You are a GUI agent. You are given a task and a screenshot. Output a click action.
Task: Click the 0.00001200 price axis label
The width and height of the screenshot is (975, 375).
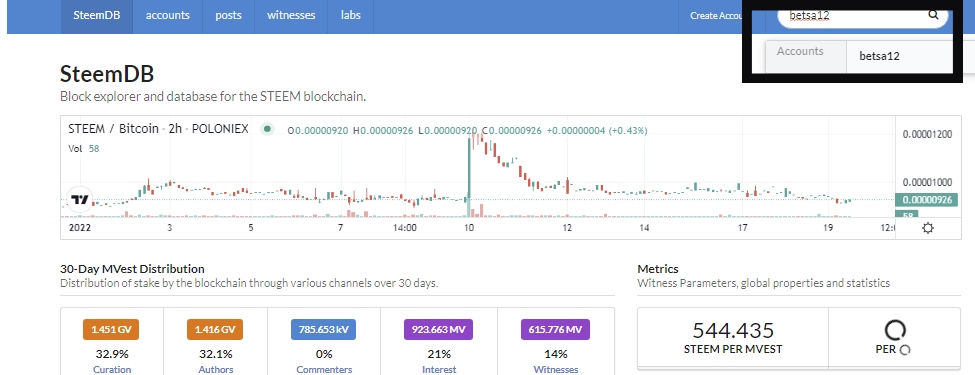coord(926,134)
